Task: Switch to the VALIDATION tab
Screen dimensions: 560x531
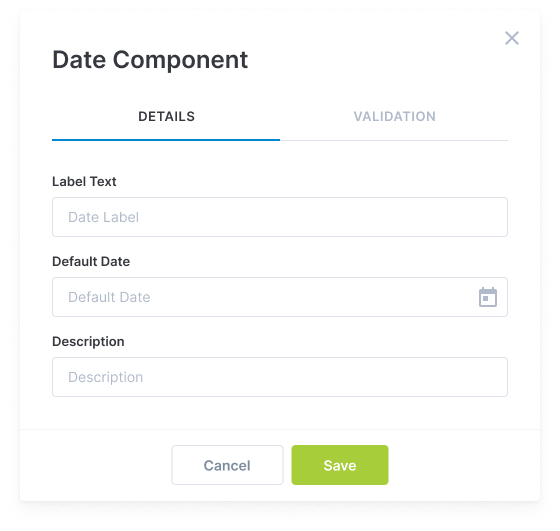Action: click(x=394, y=116)
